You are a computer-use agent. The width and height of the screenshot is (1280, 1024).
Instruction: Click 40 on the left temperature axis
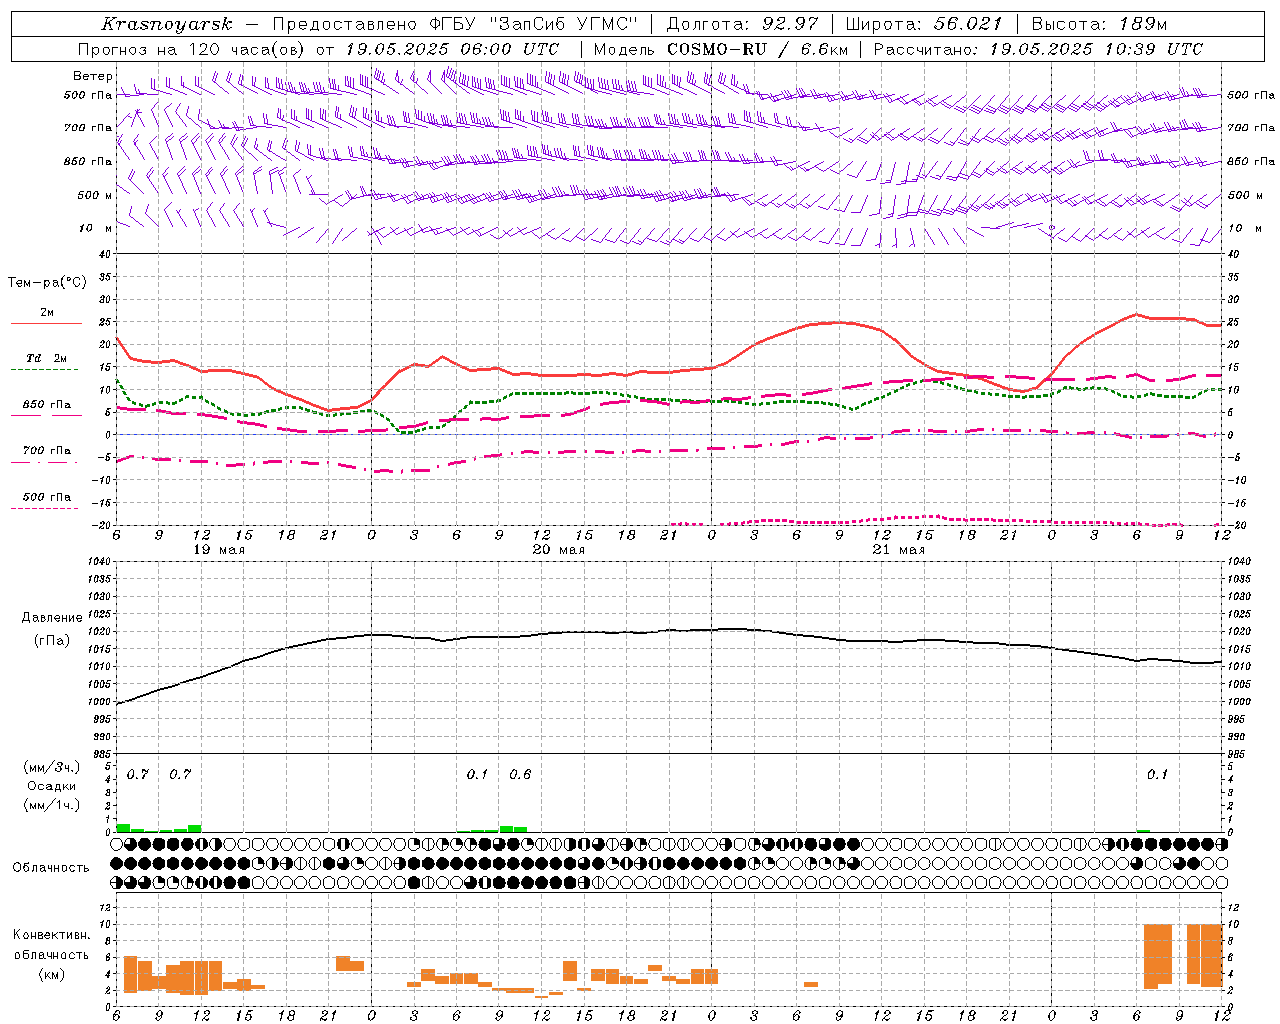click(x=104, y=255)
